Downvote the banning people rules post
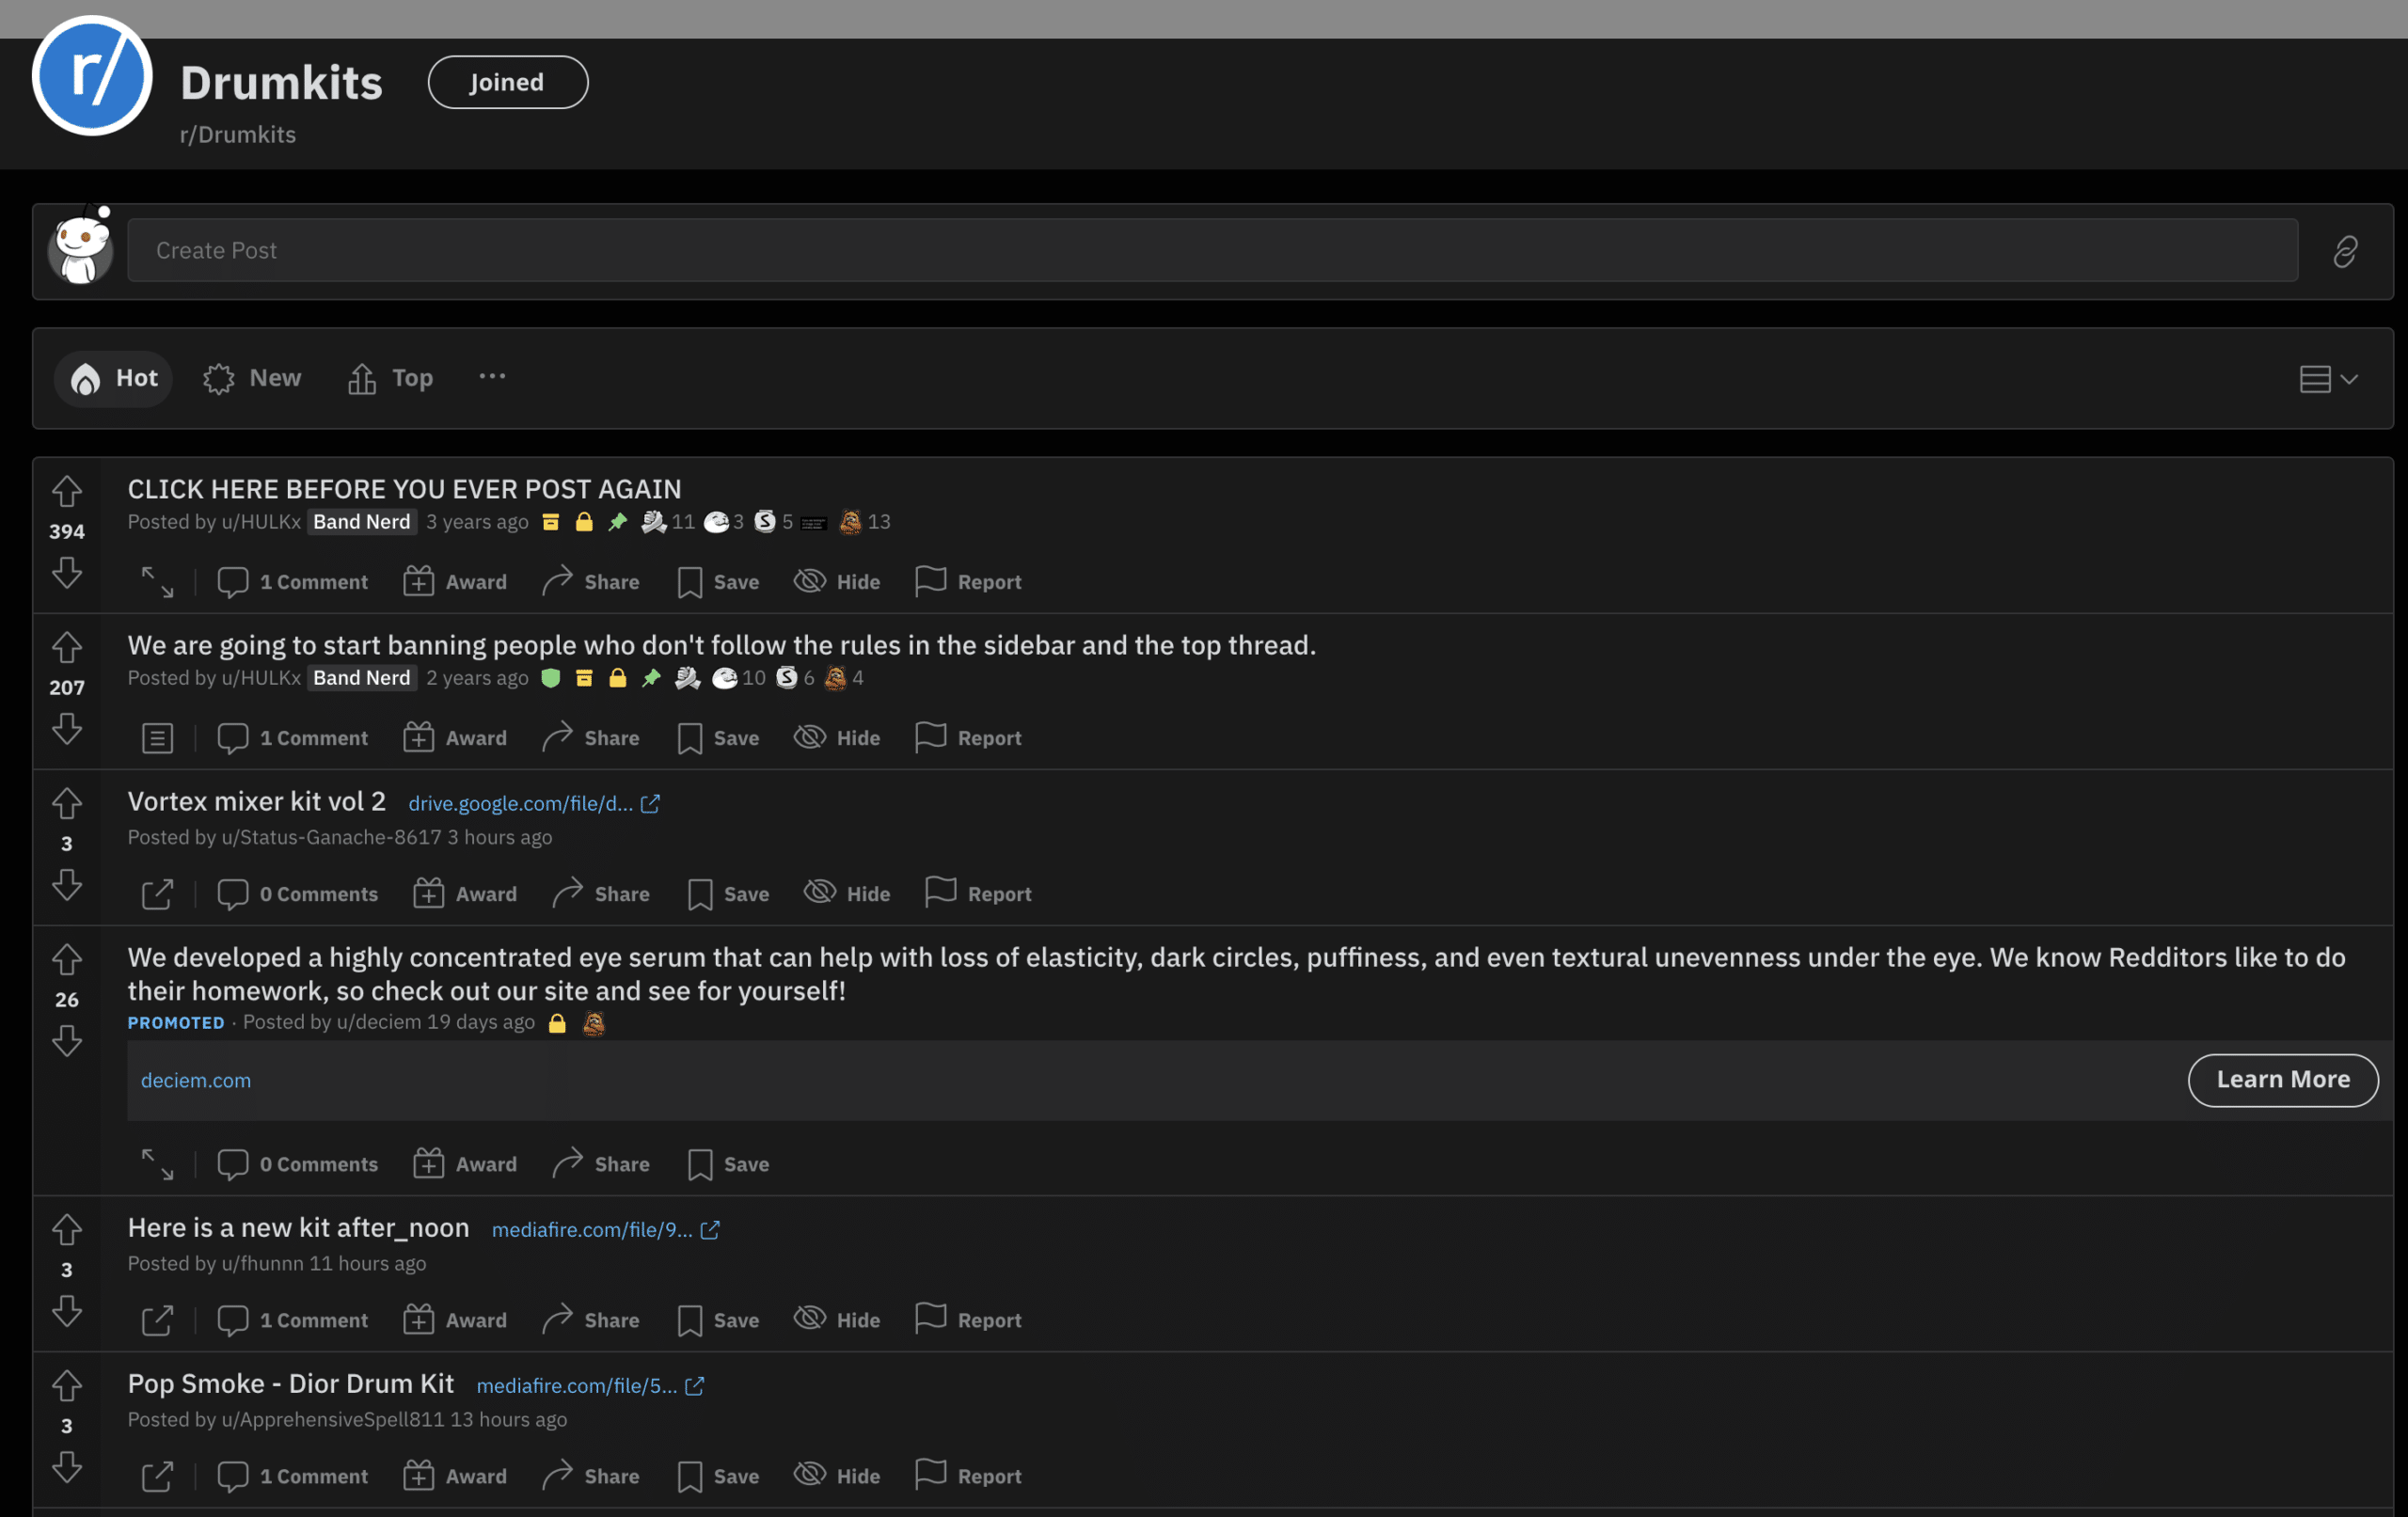 pos(67,729)
